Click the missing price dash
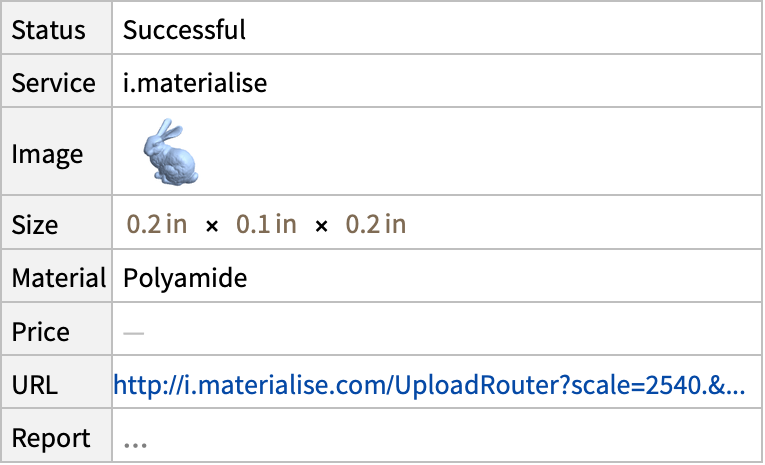Screen dimensions: 765x465 point(134,334)
